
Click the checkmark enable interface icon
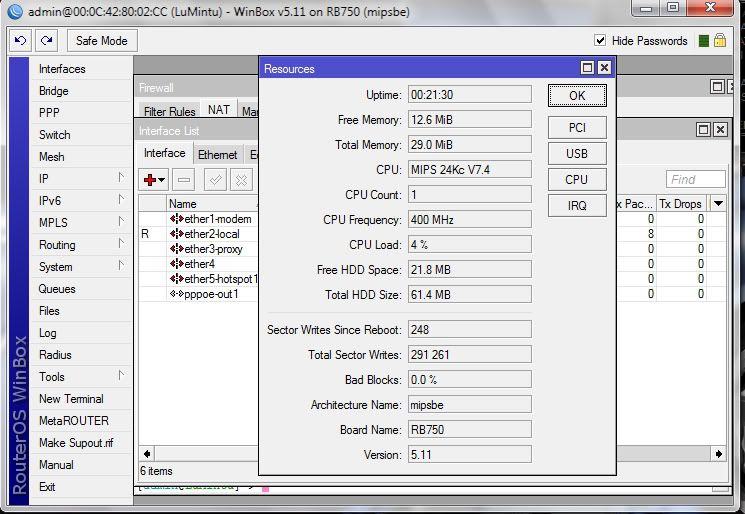click(215, 180)
